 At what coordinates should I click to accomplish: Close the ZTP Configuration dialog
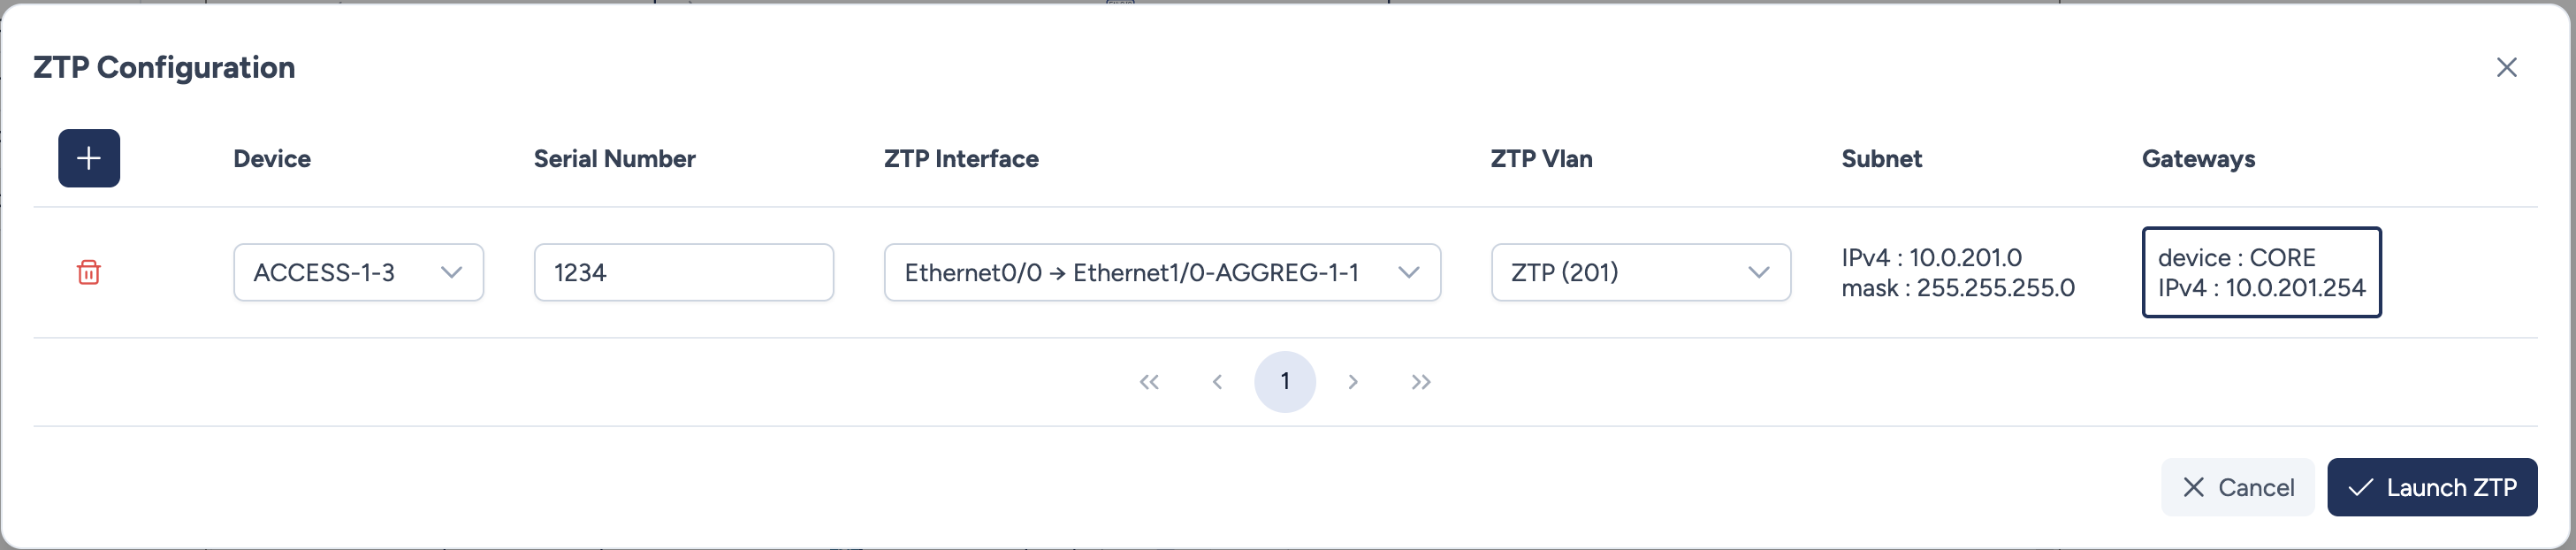pyautogui.click(x=2506, y=67)
